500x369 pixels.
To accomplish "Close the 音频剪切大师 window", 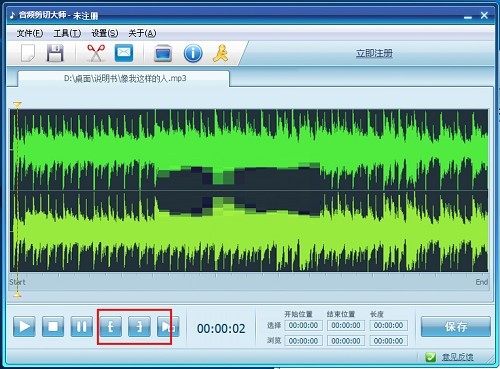I will click(x=484, y=15).
